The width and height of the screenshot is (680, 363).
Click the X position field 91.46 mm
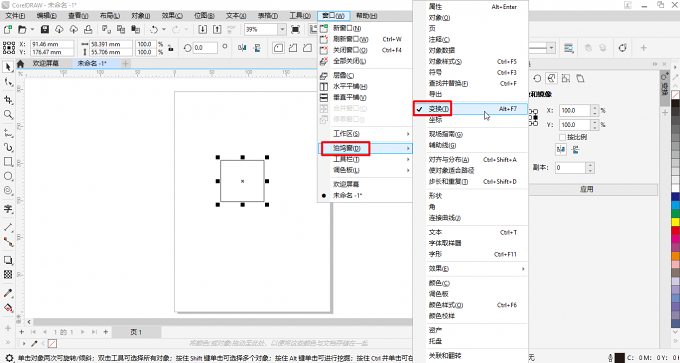53,44
